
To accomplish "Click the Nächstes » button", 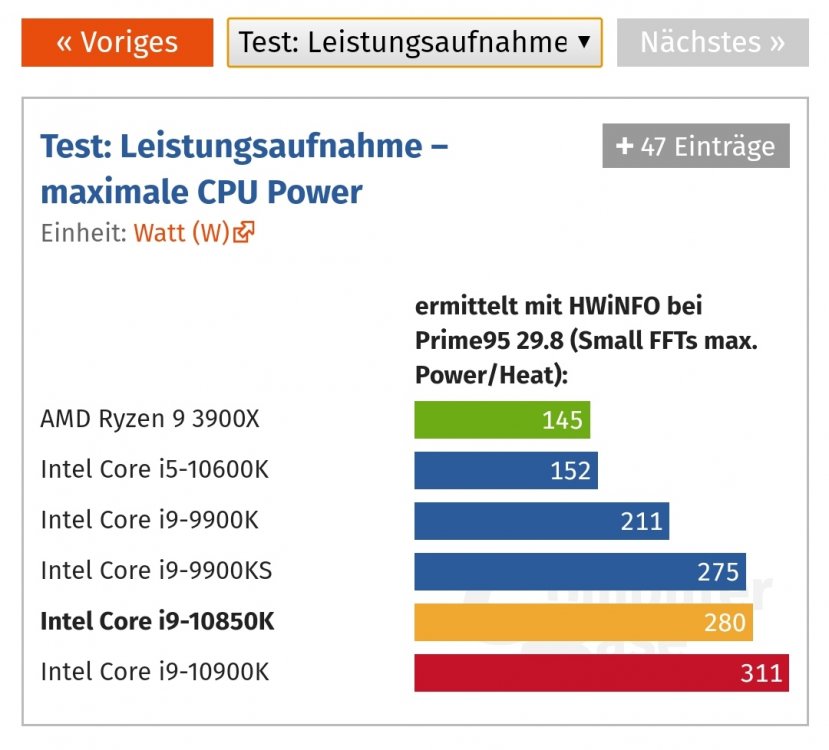I will (713, 42).
